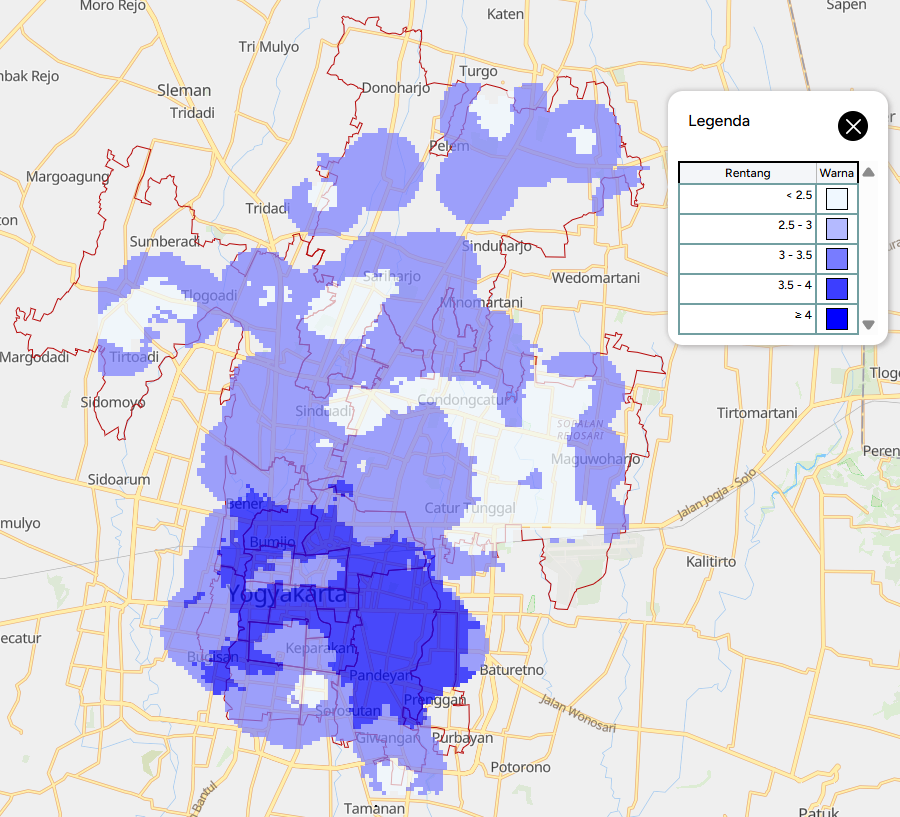Click the Condongcatur map label

463,400
